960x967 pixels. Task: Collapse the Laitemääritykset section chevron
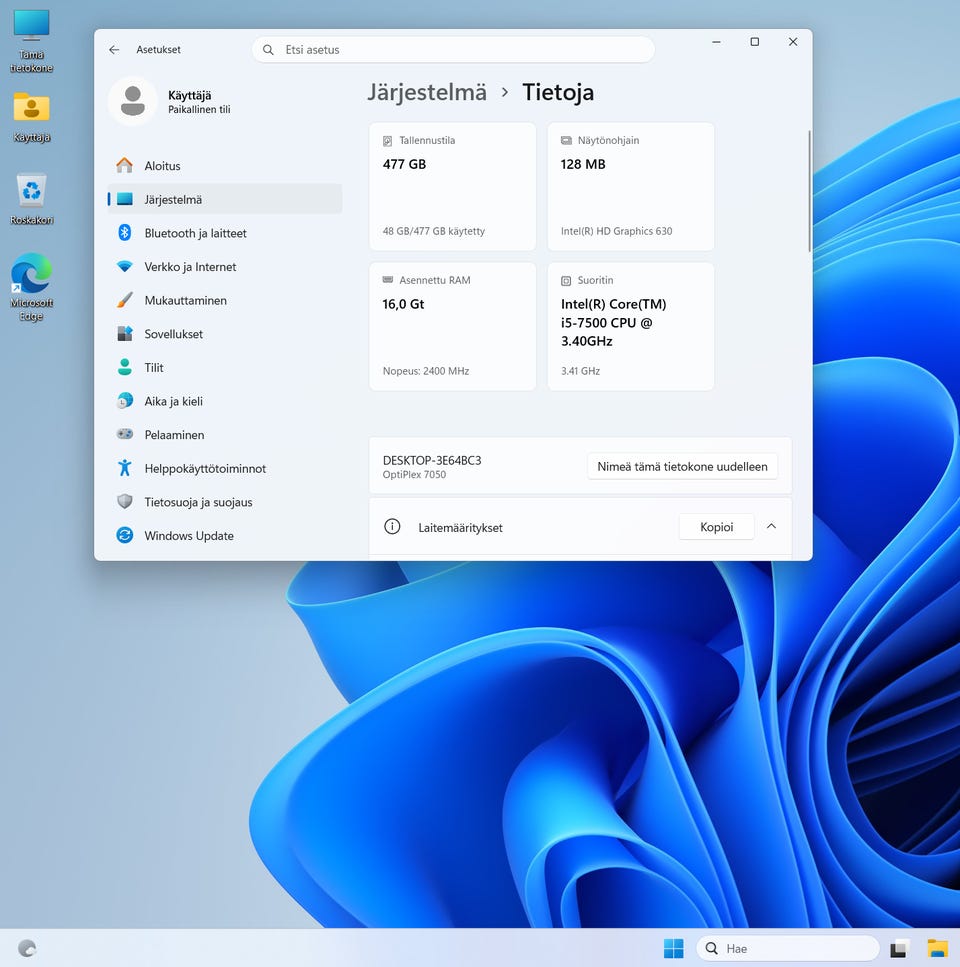tap(771, 526)
